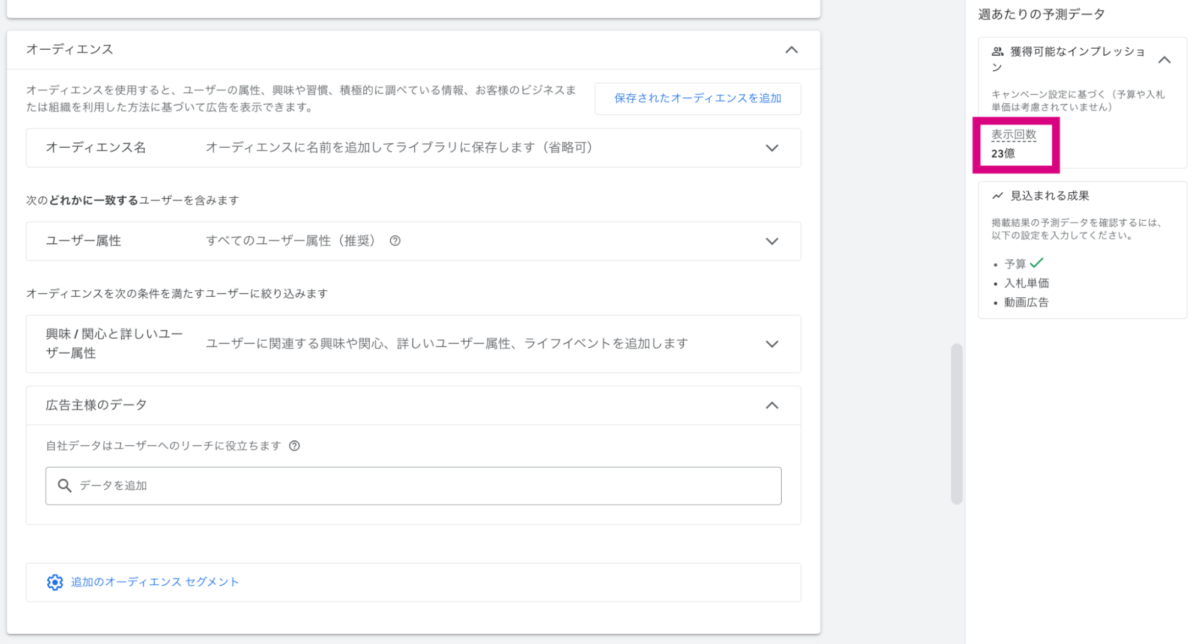Click the magnifier icon in データを追加
Viewport: 1200px width, 644px height.
pos(64,485)
